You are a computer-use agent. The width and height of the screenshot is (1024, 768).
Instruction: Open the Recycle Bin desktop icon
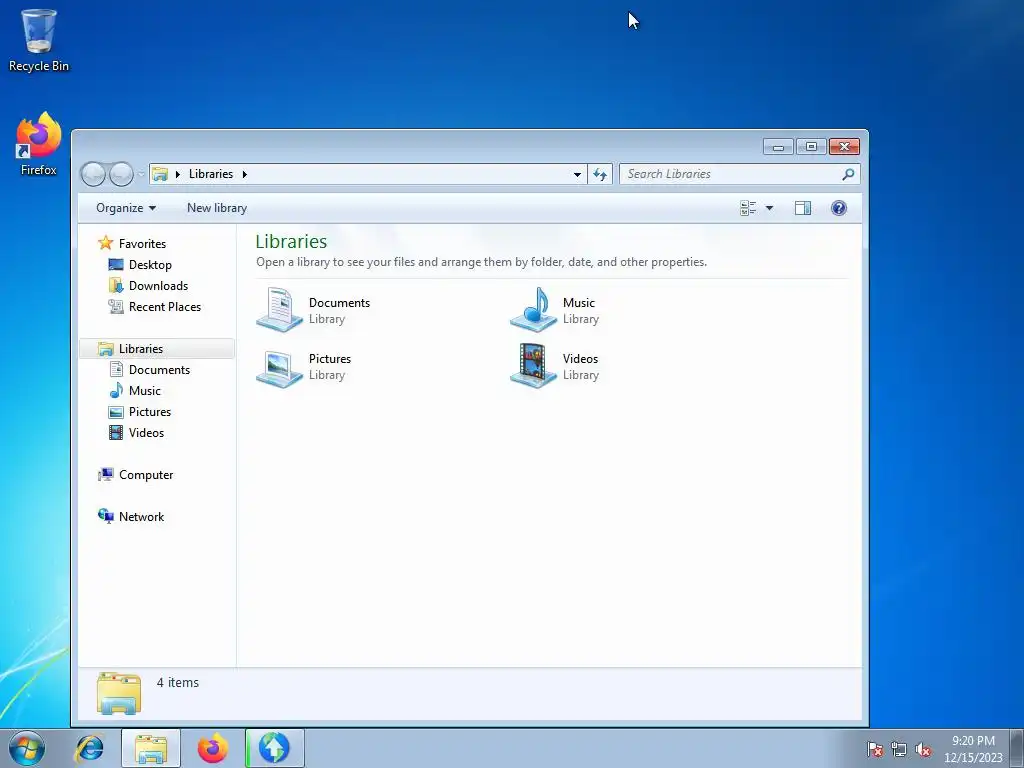(39, 40)
